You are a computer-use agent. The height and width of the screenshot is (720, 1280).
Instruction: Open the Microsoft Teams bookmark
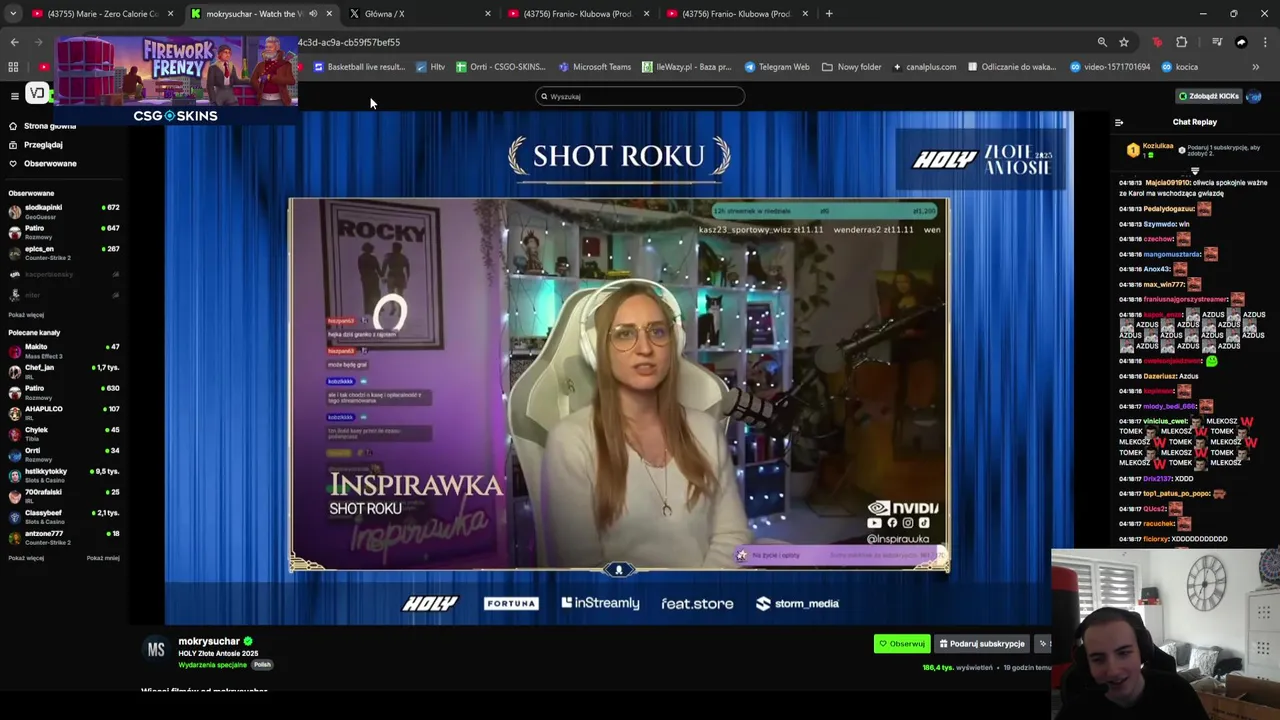pos(595,67)
